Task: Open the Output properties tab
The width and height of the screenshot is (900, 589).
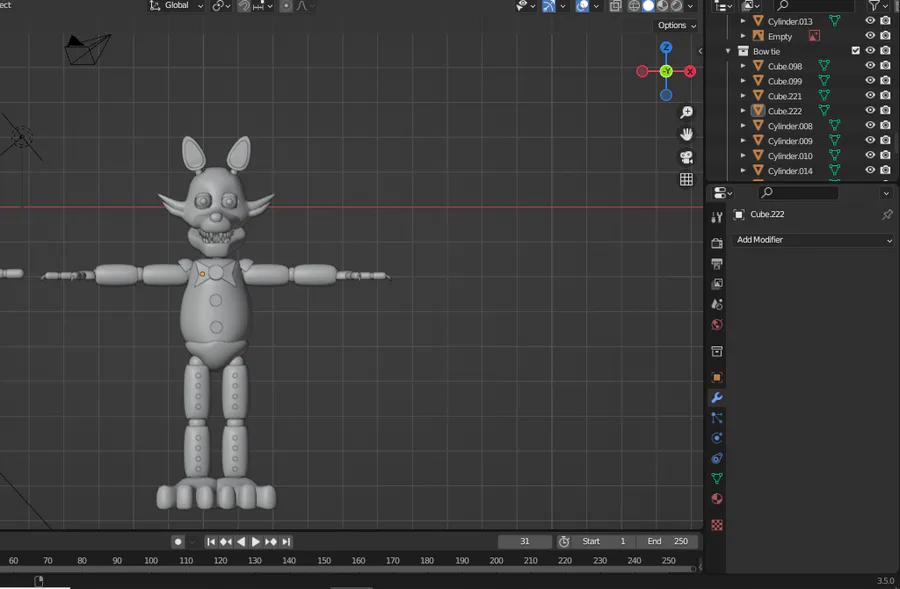Action: pyautogui.click(x=716, y=264)
